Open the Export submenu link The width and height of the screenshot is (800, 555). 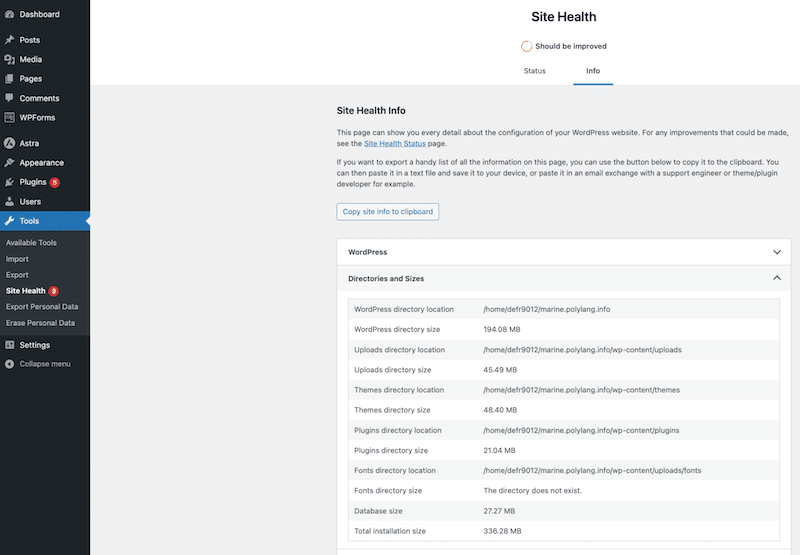[x=17, y=275]
